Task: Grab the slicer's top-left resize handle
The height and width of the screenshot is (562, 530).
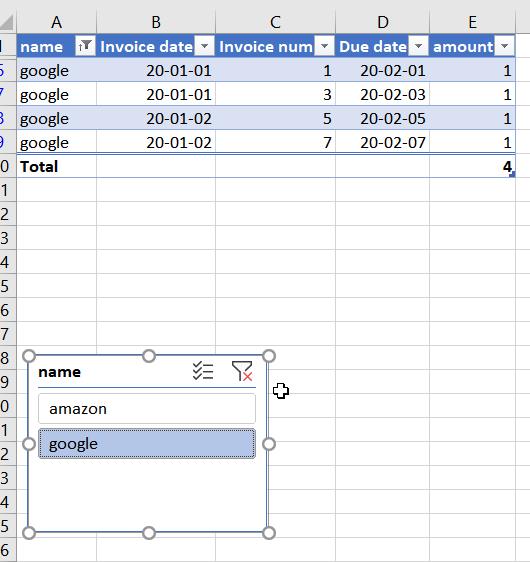Action: click(x=29, y=356)
